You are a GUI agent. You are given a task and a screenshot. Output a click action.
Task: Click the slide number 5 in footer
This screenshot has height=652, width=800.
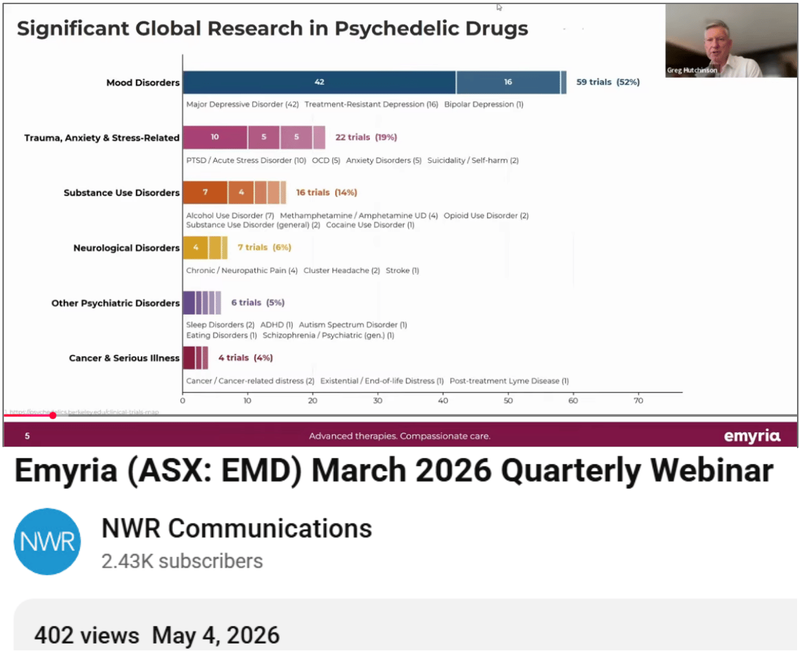tap(27, 436)
